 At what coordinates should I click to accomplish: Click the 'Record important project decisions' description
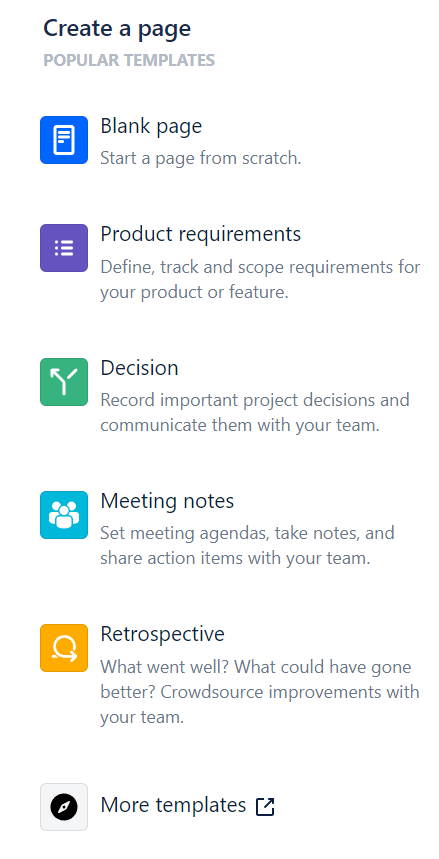click(255, 413)
